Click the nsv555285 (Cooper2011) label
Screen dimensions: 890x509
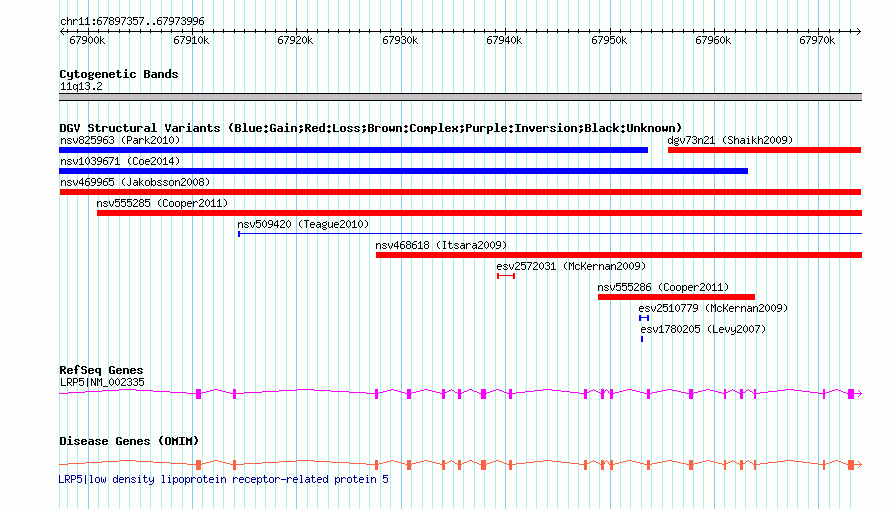coord(162,203)
